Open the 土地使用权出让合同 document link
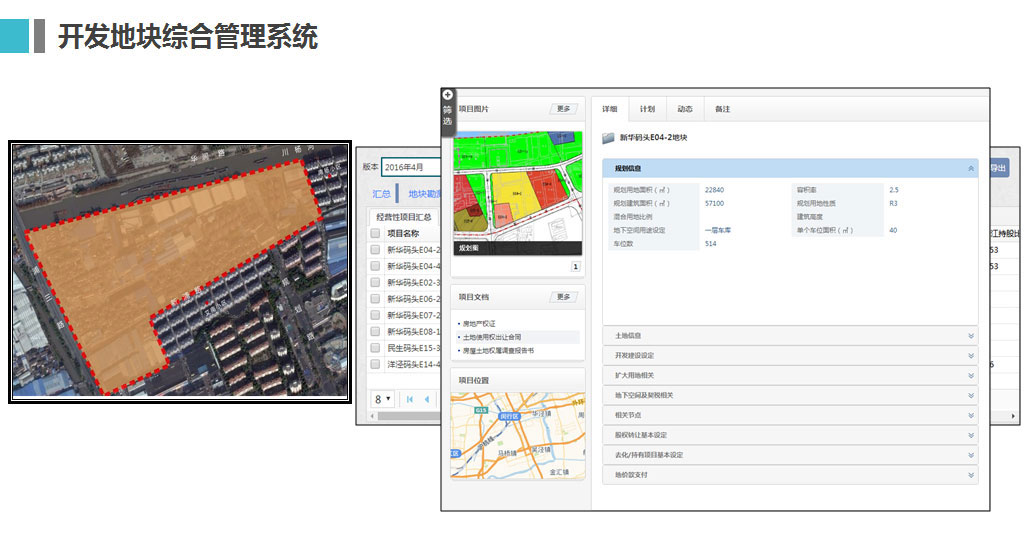This screenshot has width=1024, height=541. (491, 337)
